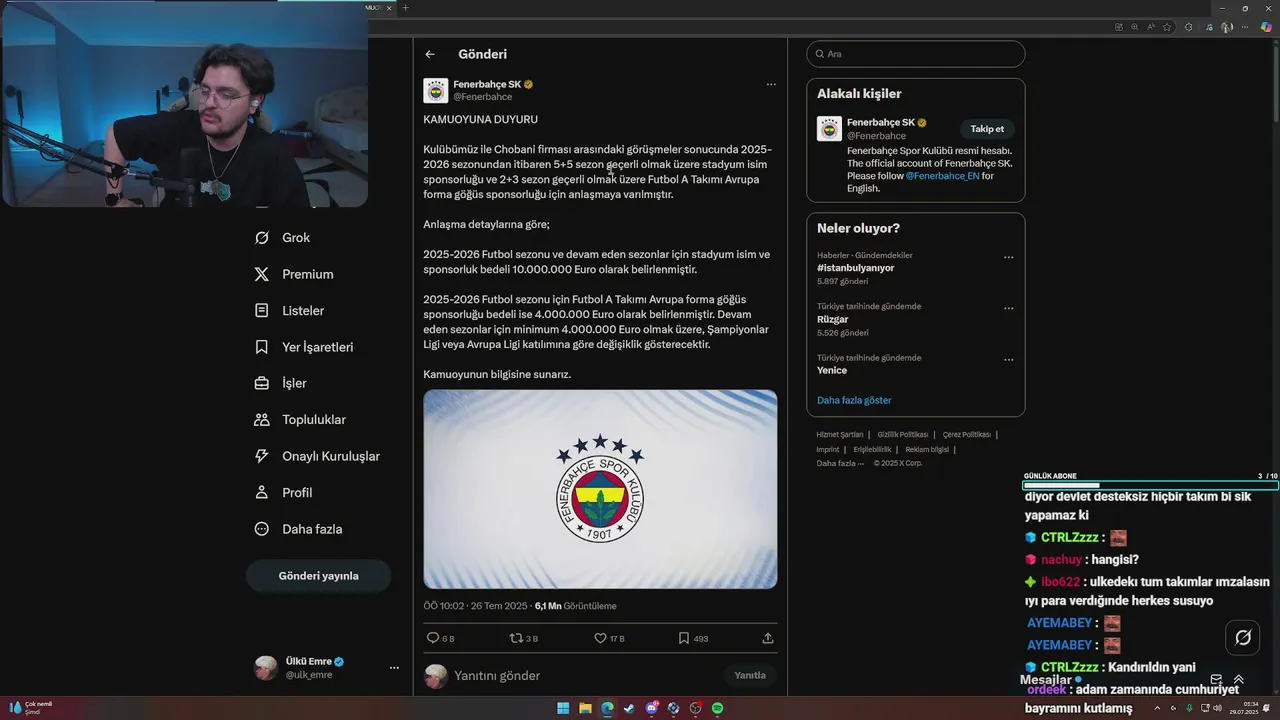Viewport: 1280px width, 720px height.
Task: Open the Rüzgar trending topic
Action: (x=832, y=319)
